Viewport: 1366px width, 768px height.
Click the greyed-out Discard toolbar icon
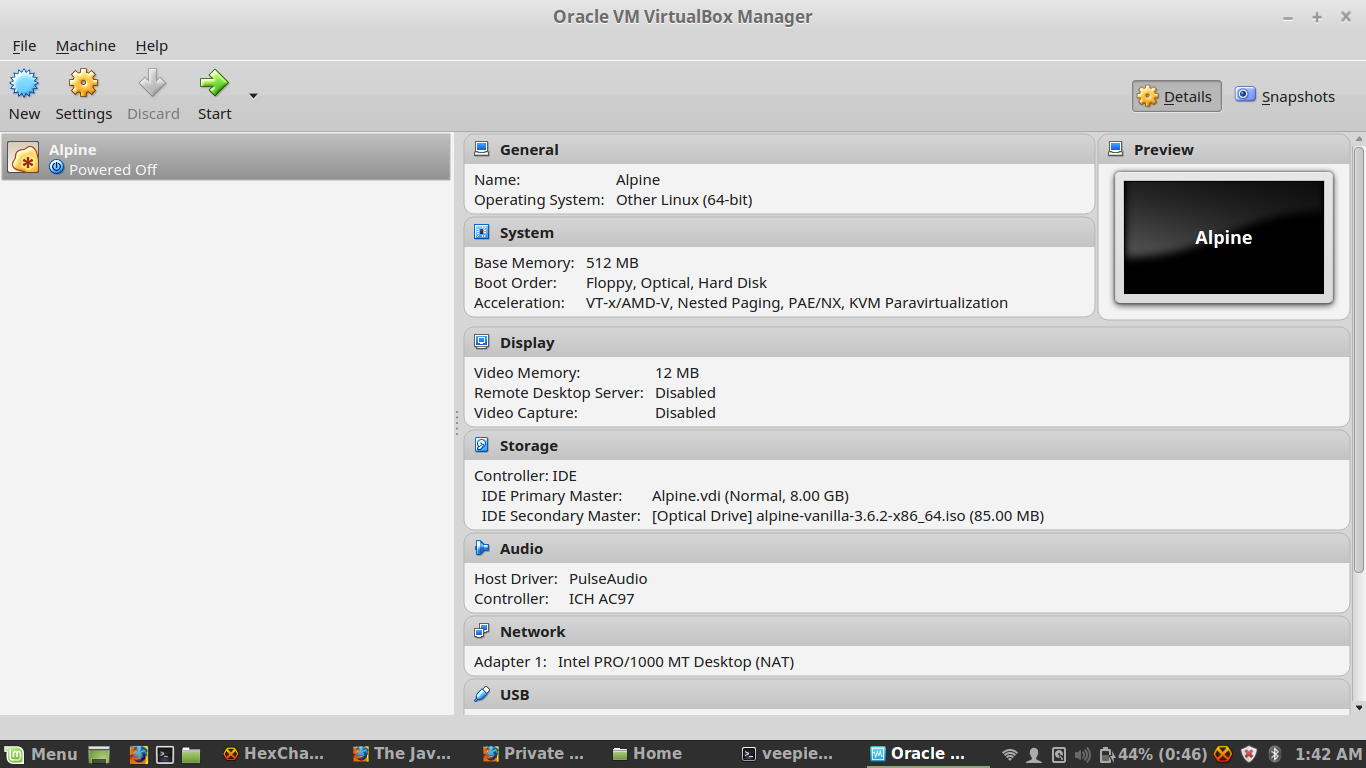point(152,83)
